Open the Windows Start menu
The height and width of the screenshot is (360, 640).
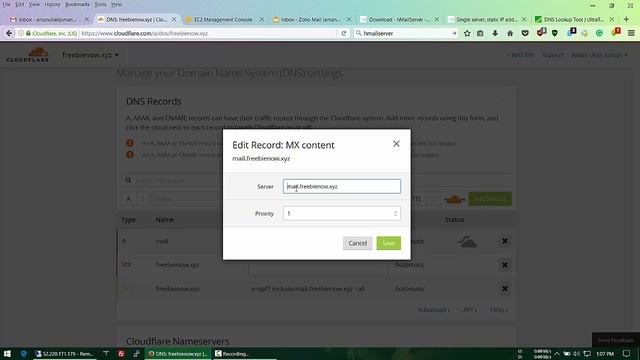[x=7, y=353]
